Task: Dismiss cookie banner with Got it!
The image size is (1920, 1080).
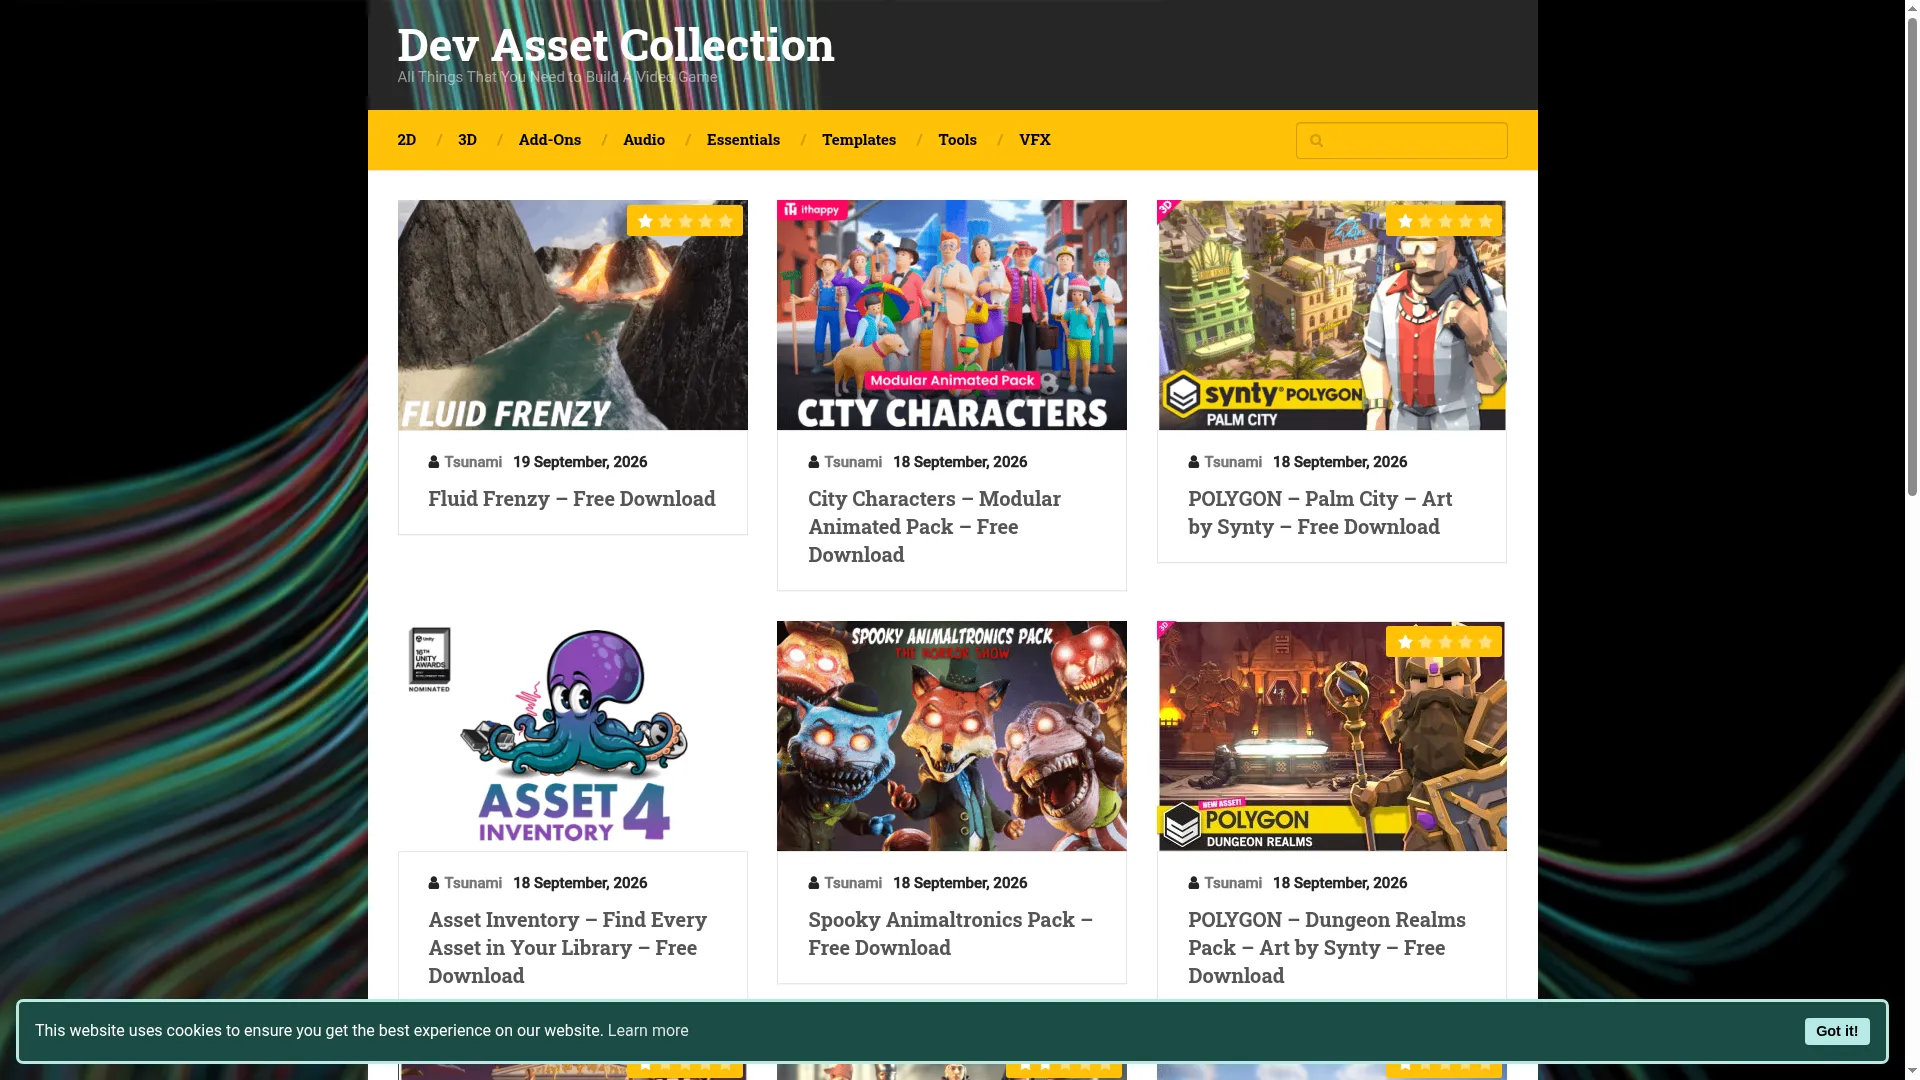Action: click(x=1837, y=1031)
